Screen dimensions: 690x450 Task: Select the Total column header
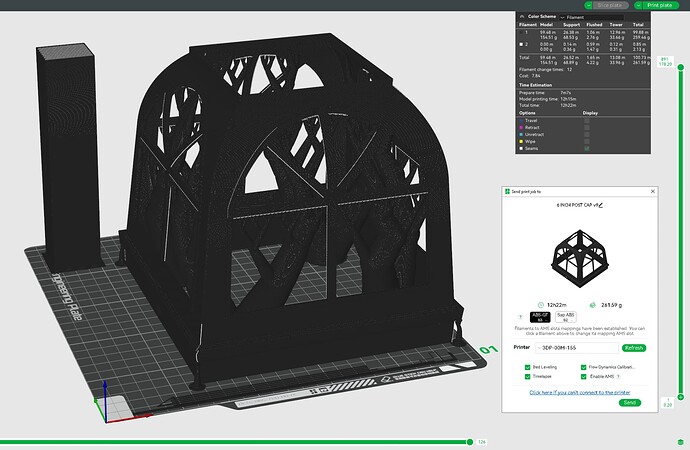638,25
